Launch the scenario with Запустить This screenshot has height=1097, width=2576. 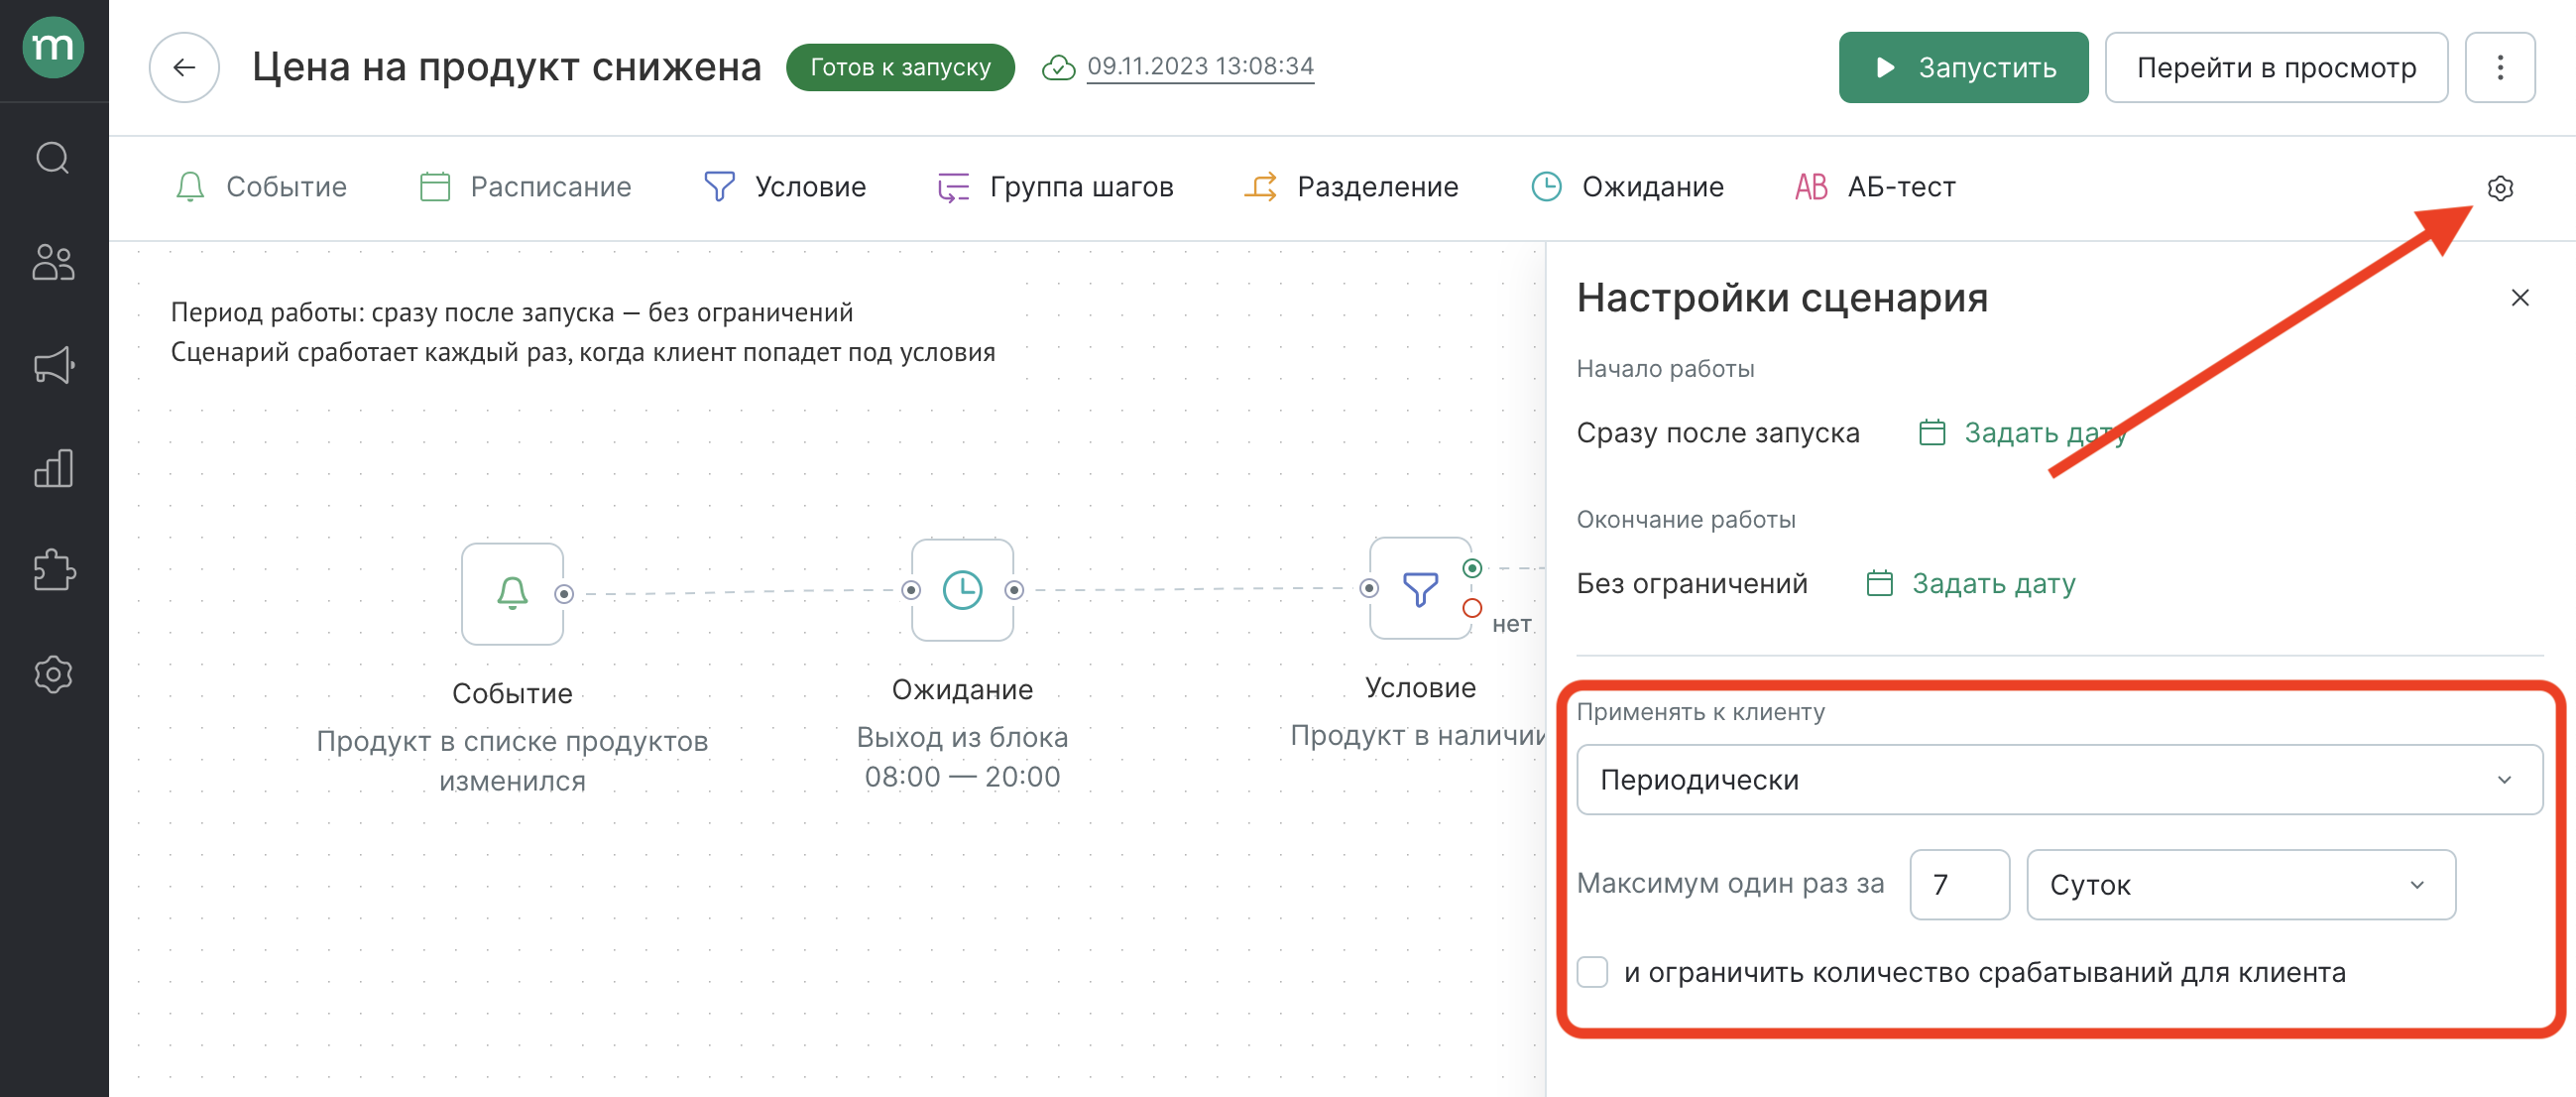coord(1963,67)
